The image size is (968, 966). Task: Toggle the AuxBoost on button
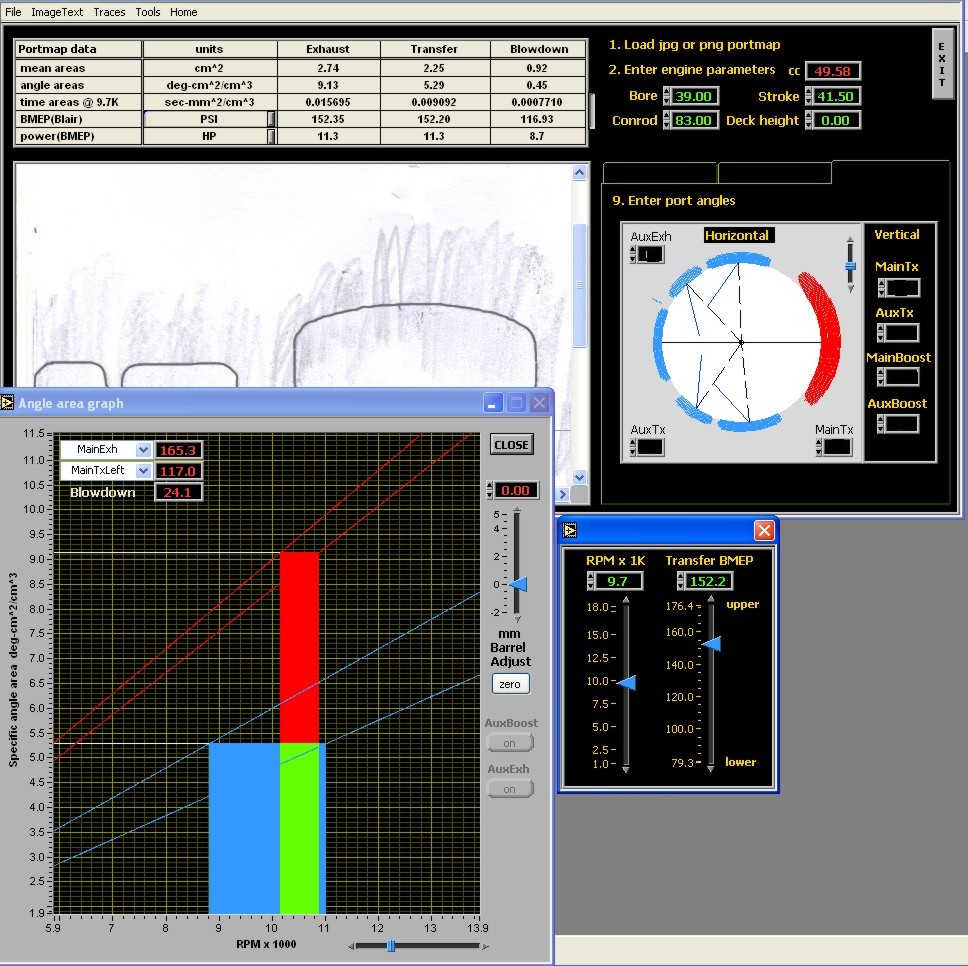[509, 743]
